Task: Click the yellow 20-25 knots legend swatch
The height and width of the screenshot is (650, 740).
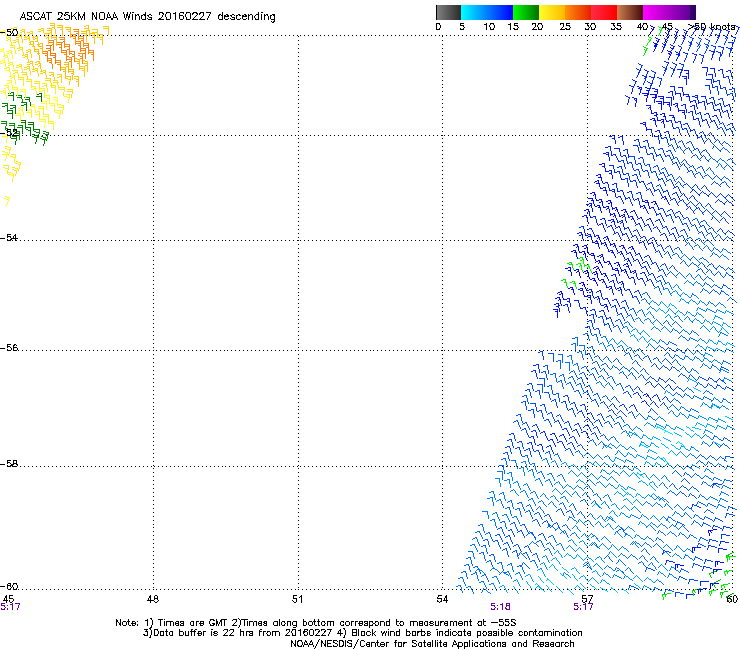Action: (552, 12)
